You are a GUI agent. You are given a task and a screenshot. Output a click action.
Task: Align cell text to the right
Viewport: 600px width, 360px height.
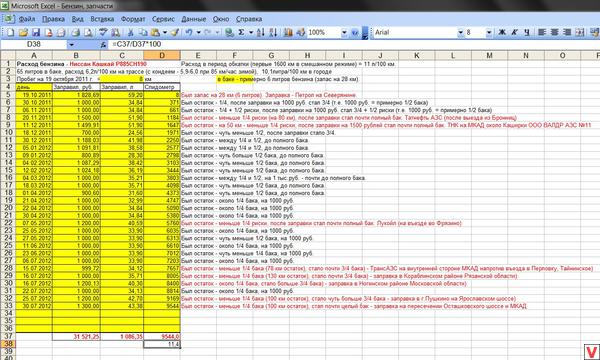pyautogui.click(x=567, y=33)
